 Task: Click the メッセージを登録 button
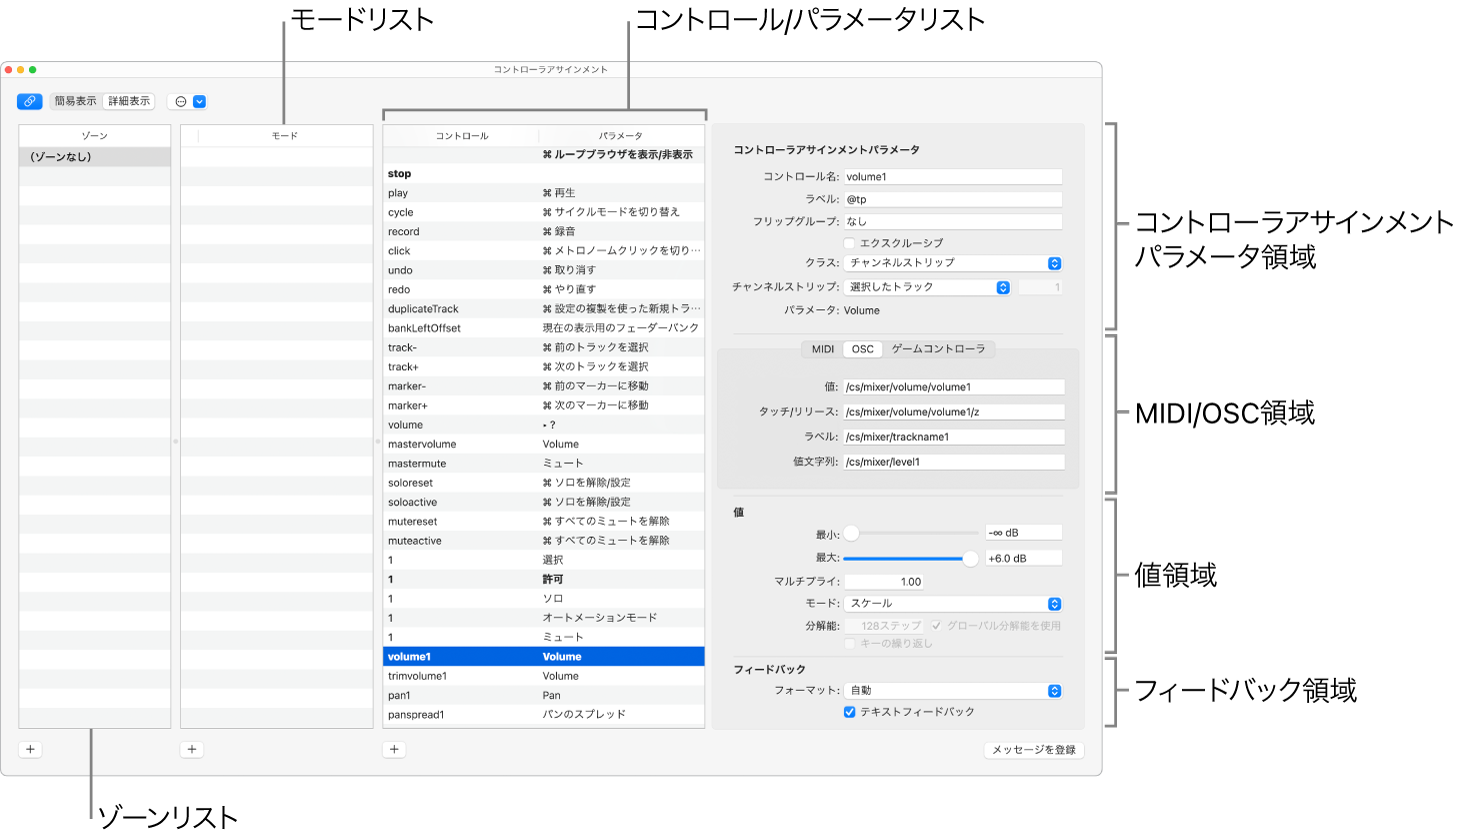coord(1033,750)
